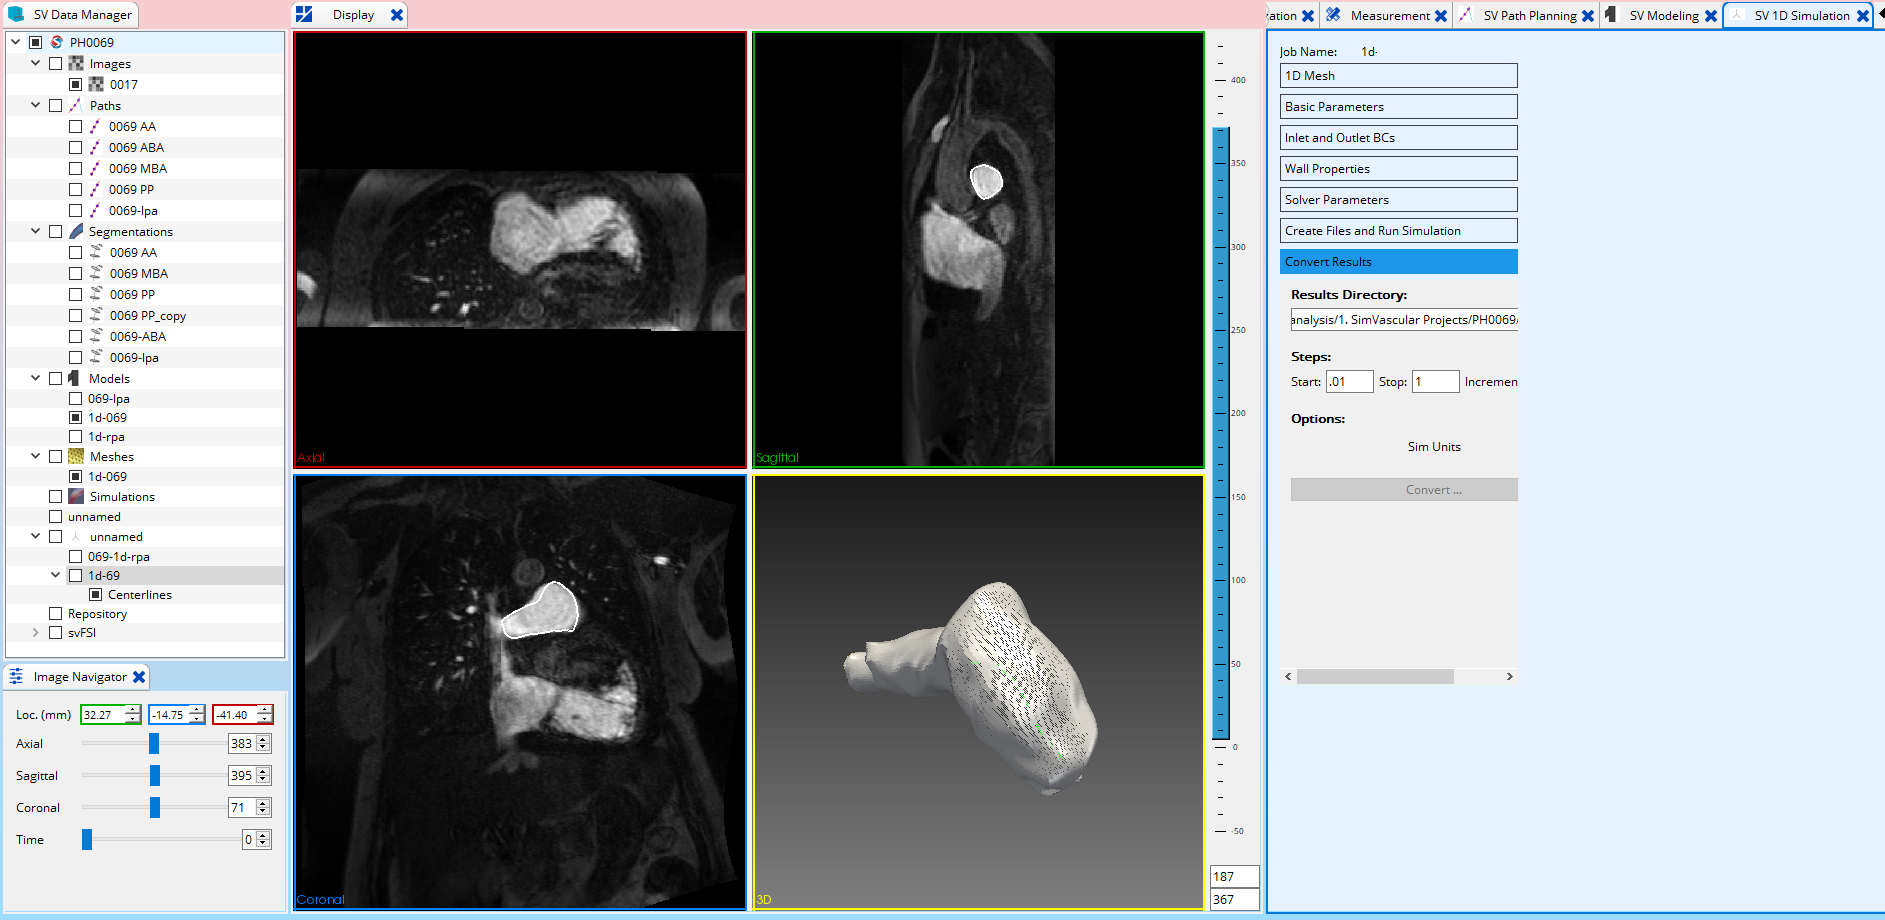Screen dimensions: 1885x920
Task: Collapse the Paths tree node
Action: [x=36, y=105]
